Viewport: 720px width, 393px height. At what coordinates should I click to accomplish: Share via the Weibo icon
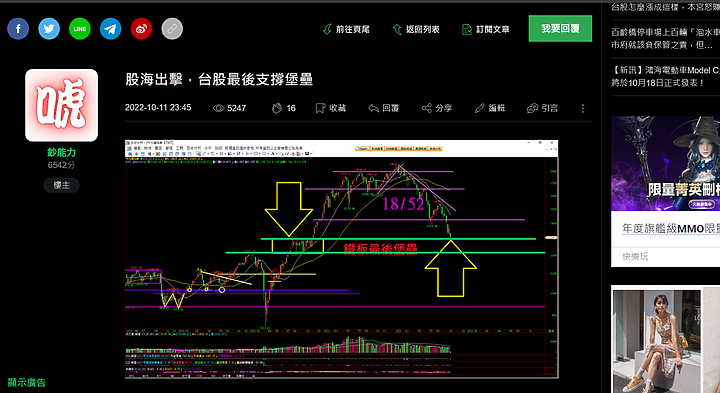coord(141,29)
